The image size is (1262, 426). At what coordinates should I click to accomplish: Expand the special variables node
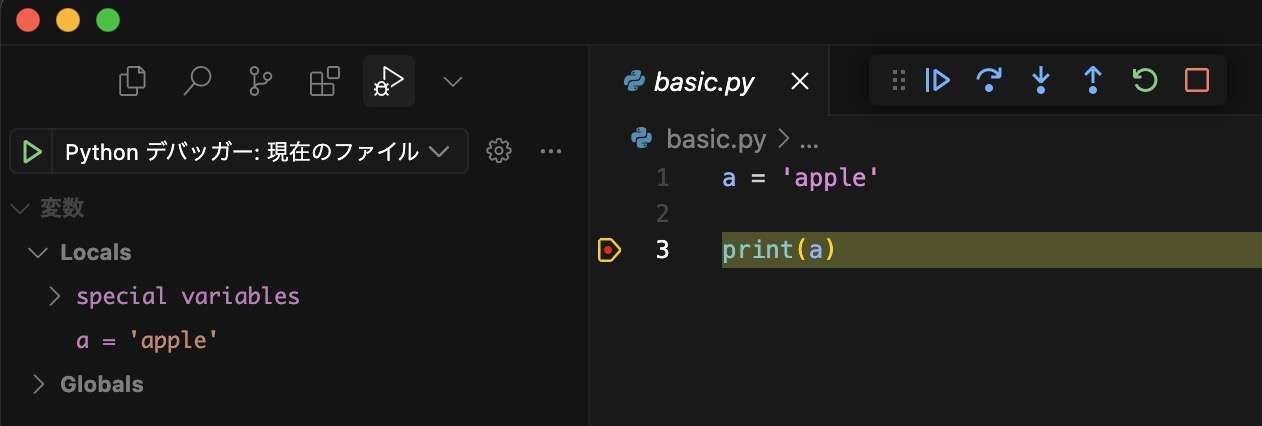(54, 296)
